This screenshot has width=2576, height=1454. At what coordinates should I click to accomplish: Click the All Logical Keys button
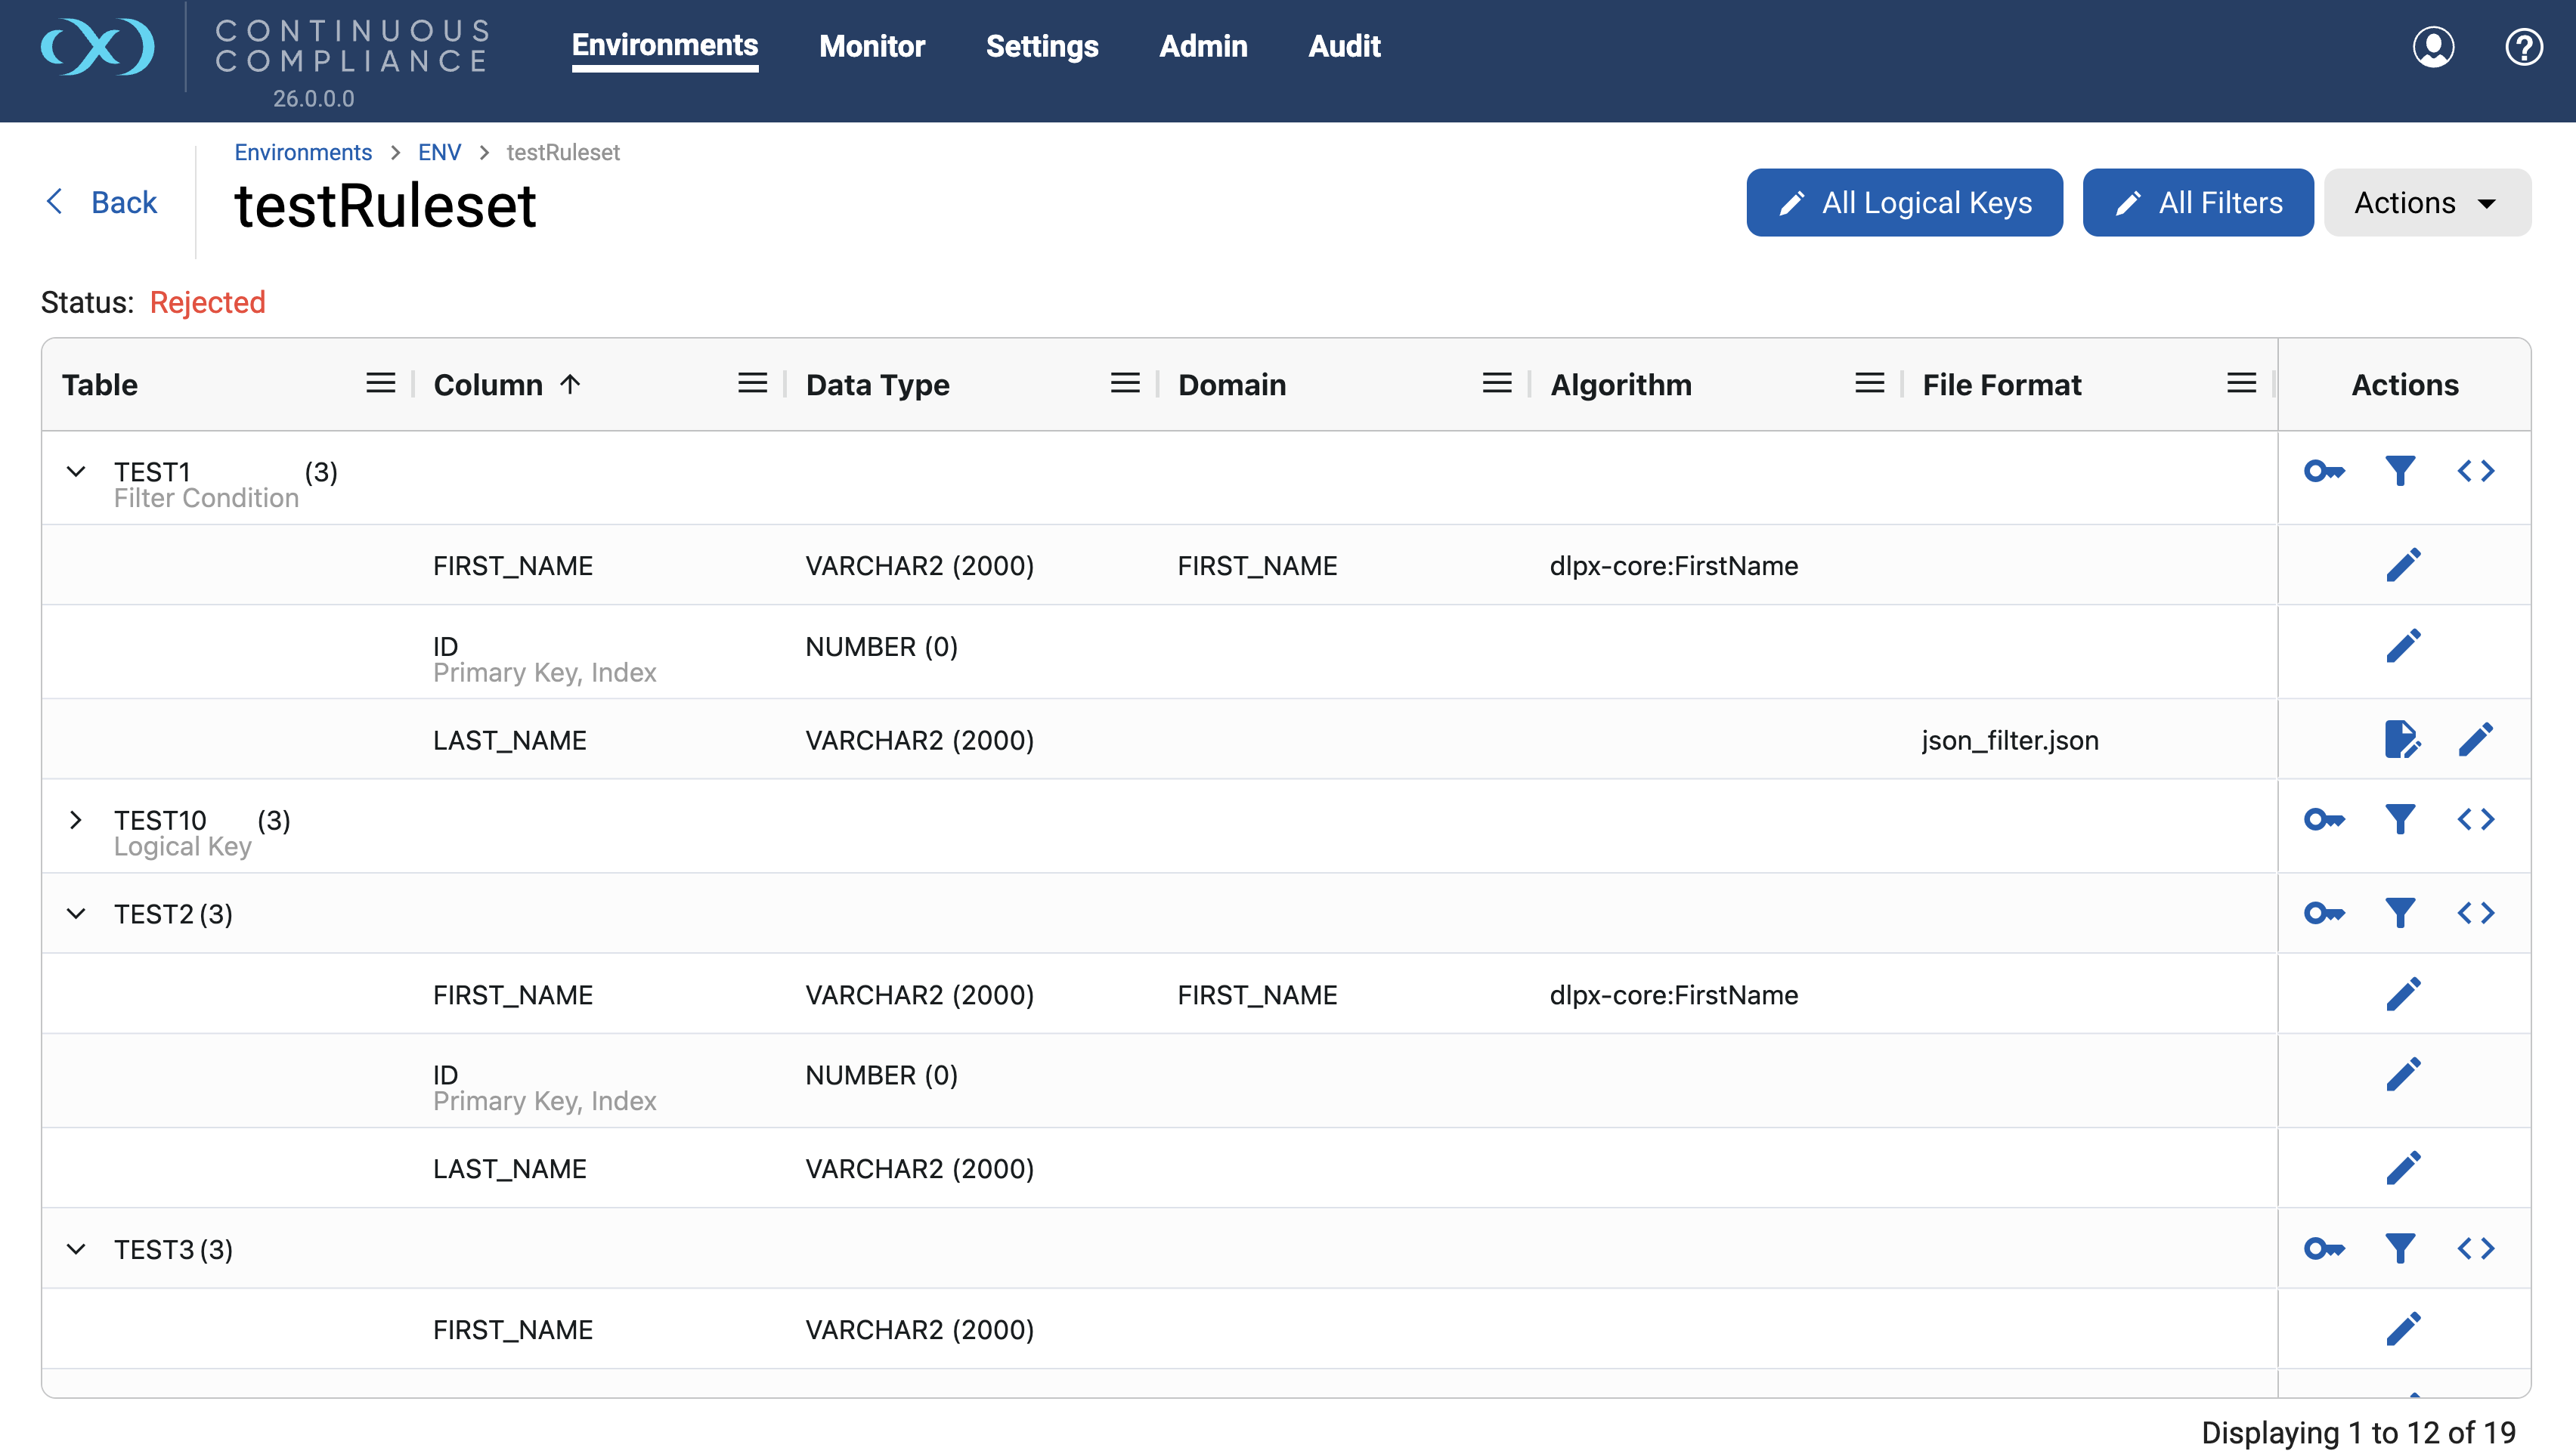[1904, 202]
